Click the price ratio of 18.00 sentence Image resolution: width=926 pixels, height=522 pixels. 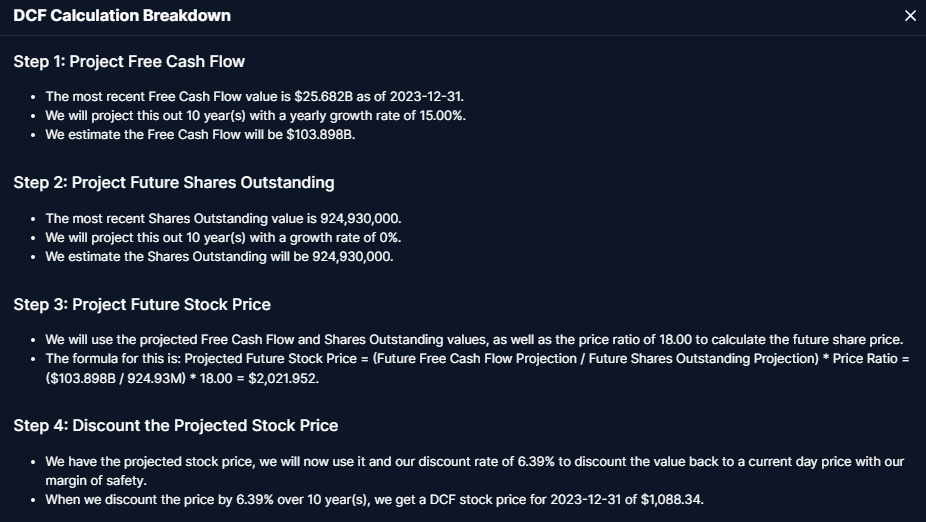(x=474, y=340)
